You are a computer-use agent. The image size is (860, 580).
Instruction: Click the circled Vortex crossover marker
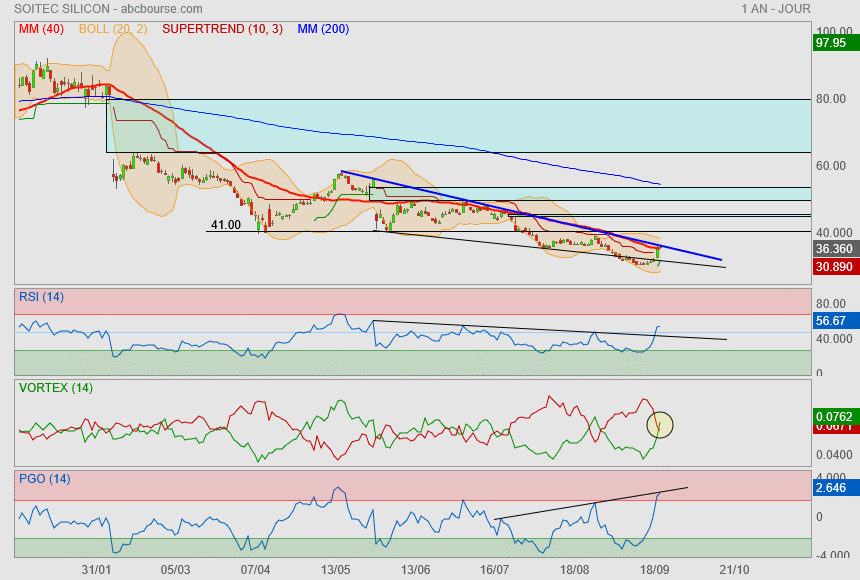[x=660, y=424]
